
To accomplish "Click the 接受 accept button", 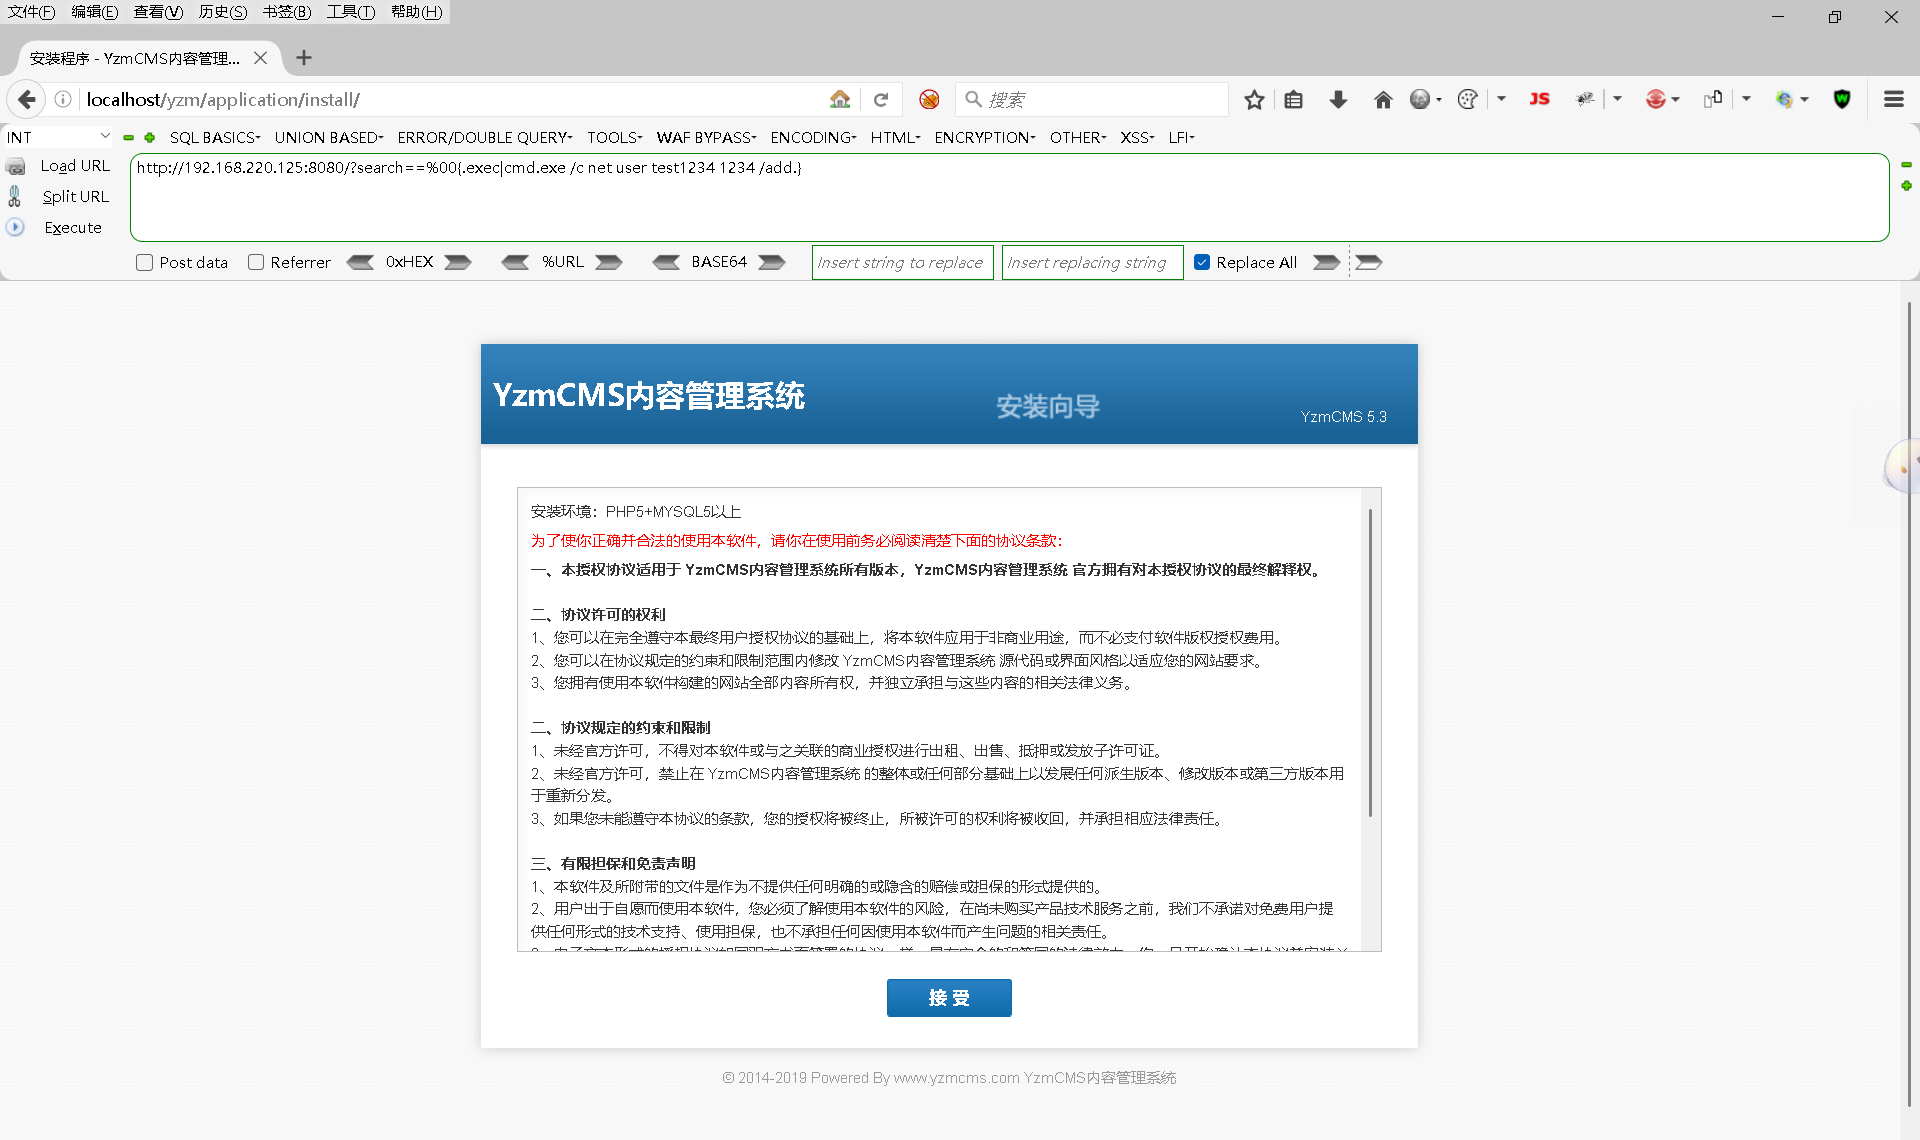I will (x=948, y=998).
